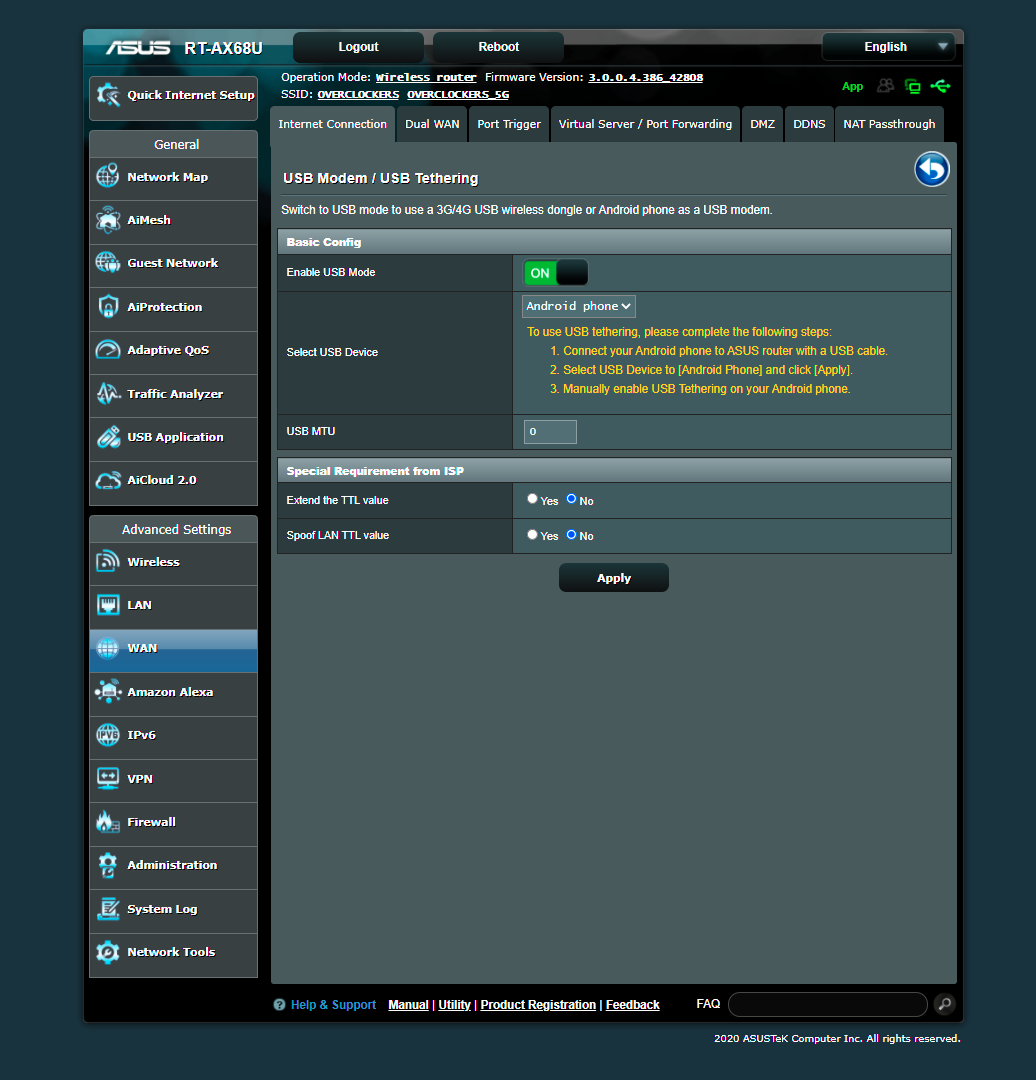Click the green App link
Screen dimensions: 1036x1080
853,87
